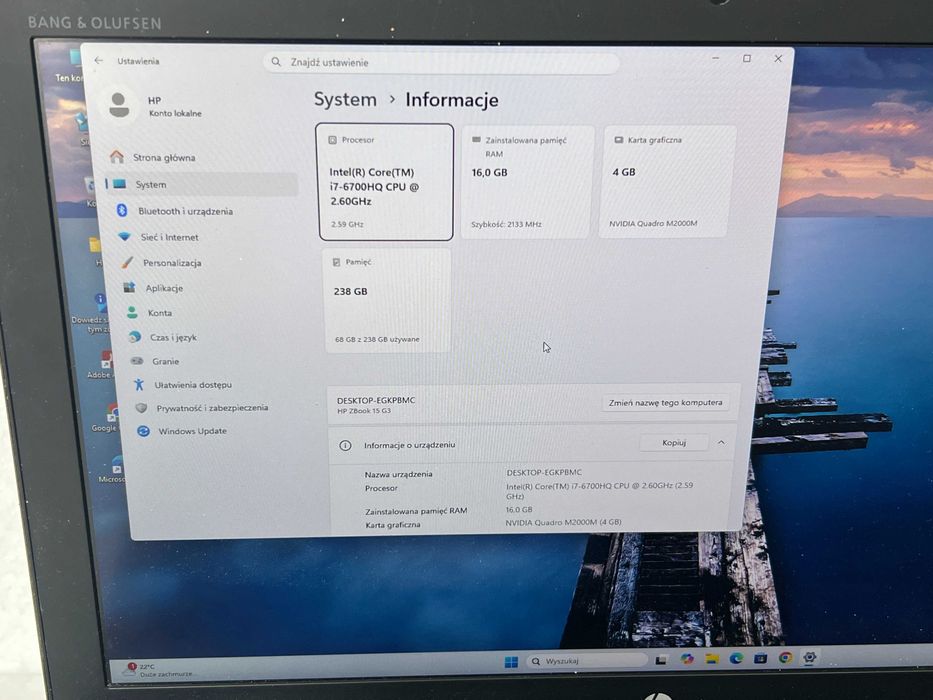Click System in the breadcrumb header
The image size is (933, 700).
point(345,99)
